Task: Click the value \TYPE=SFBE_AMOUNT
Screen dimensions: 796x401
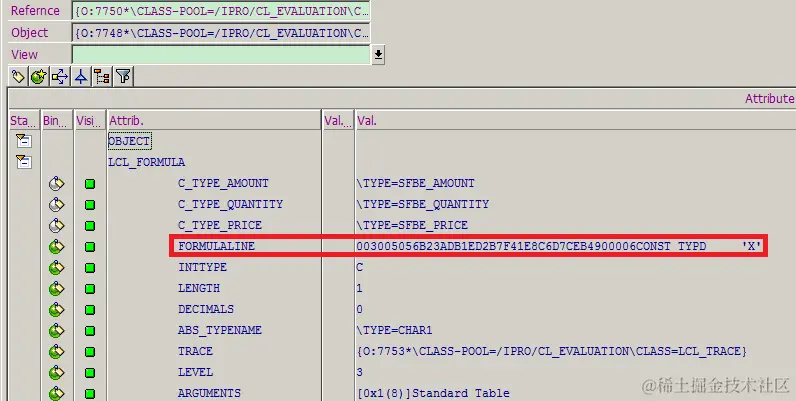Action: [416, 183]
